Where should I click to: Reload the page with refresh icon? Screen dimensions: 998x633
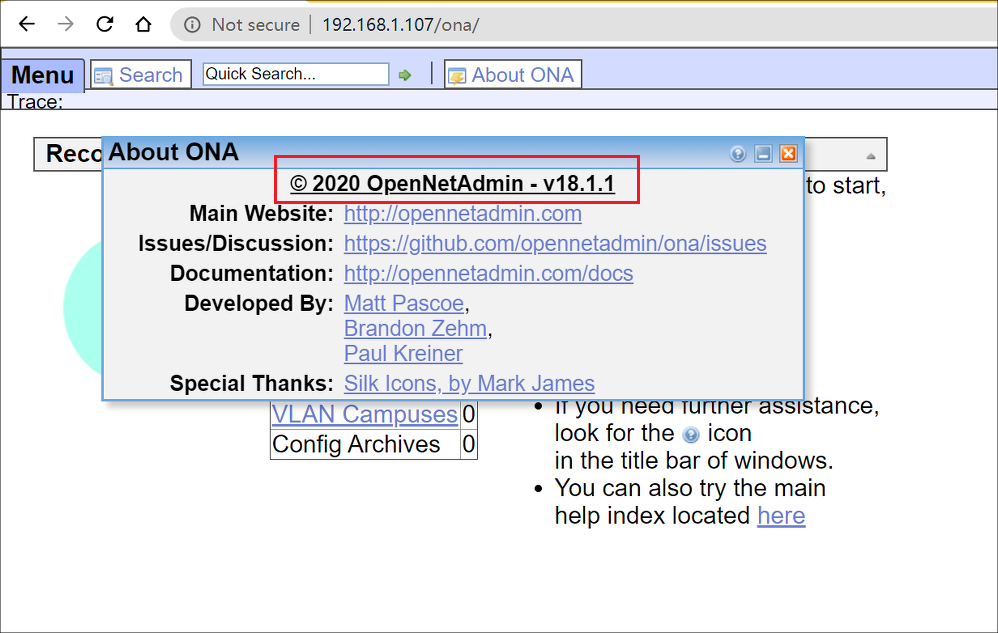pos(104,24)
